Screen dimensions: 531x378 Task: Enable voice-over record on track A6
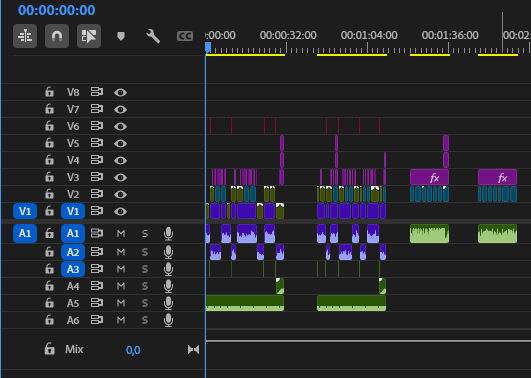pos(168,320)
